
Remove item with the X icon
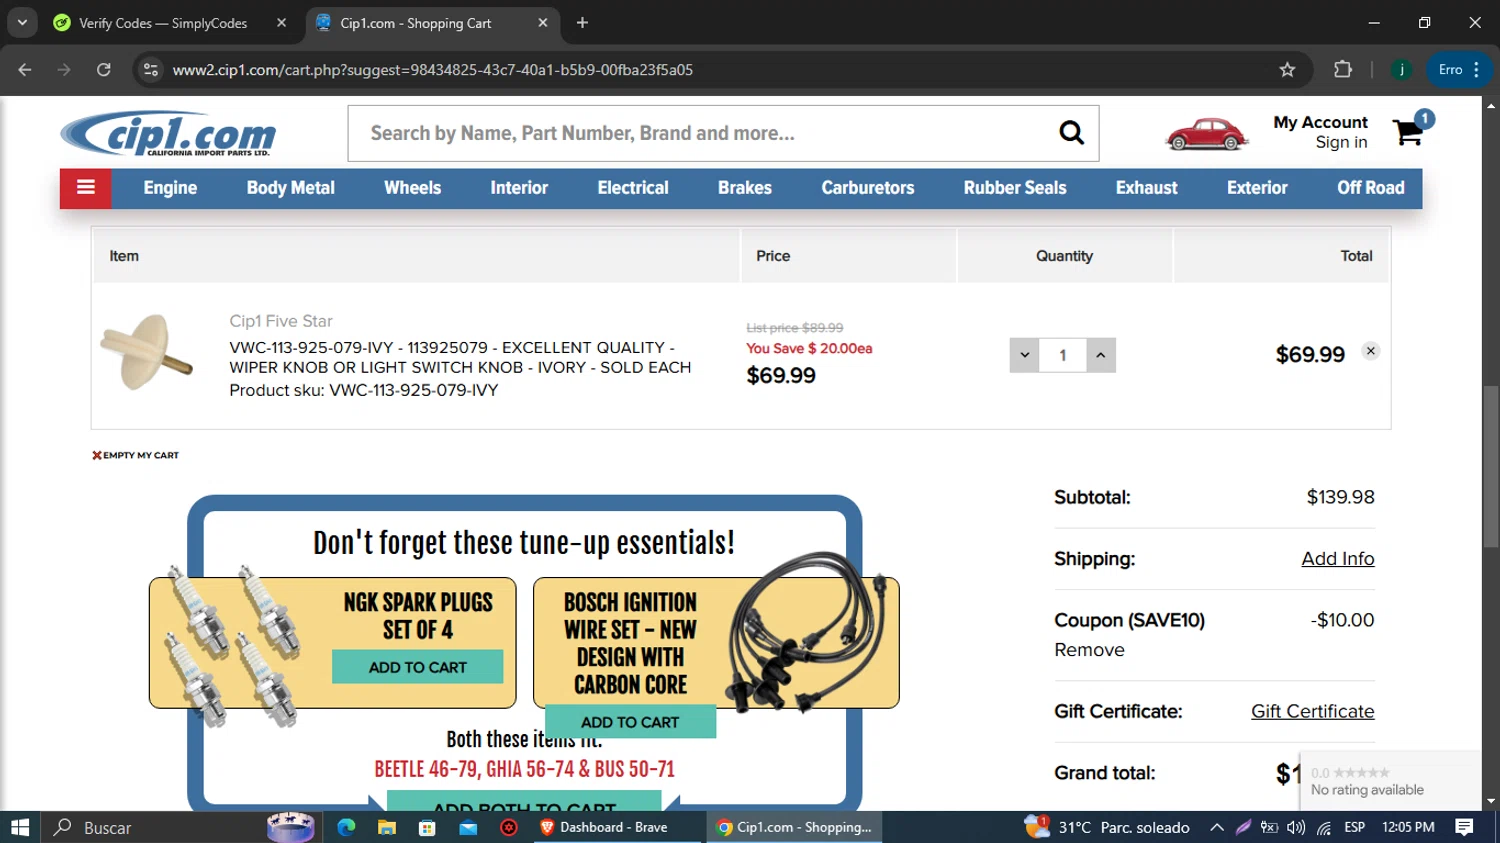1371,351
